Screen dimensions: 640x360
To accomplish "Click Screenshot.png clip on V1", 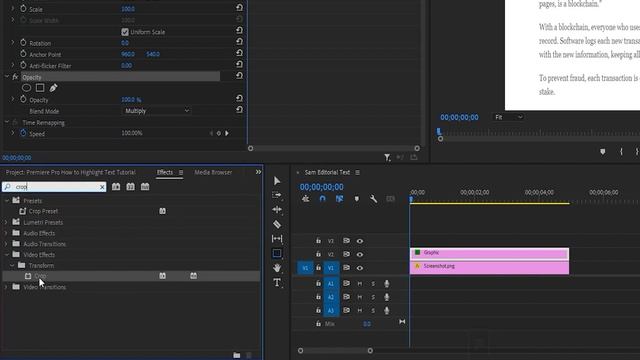I will (489, 267).
